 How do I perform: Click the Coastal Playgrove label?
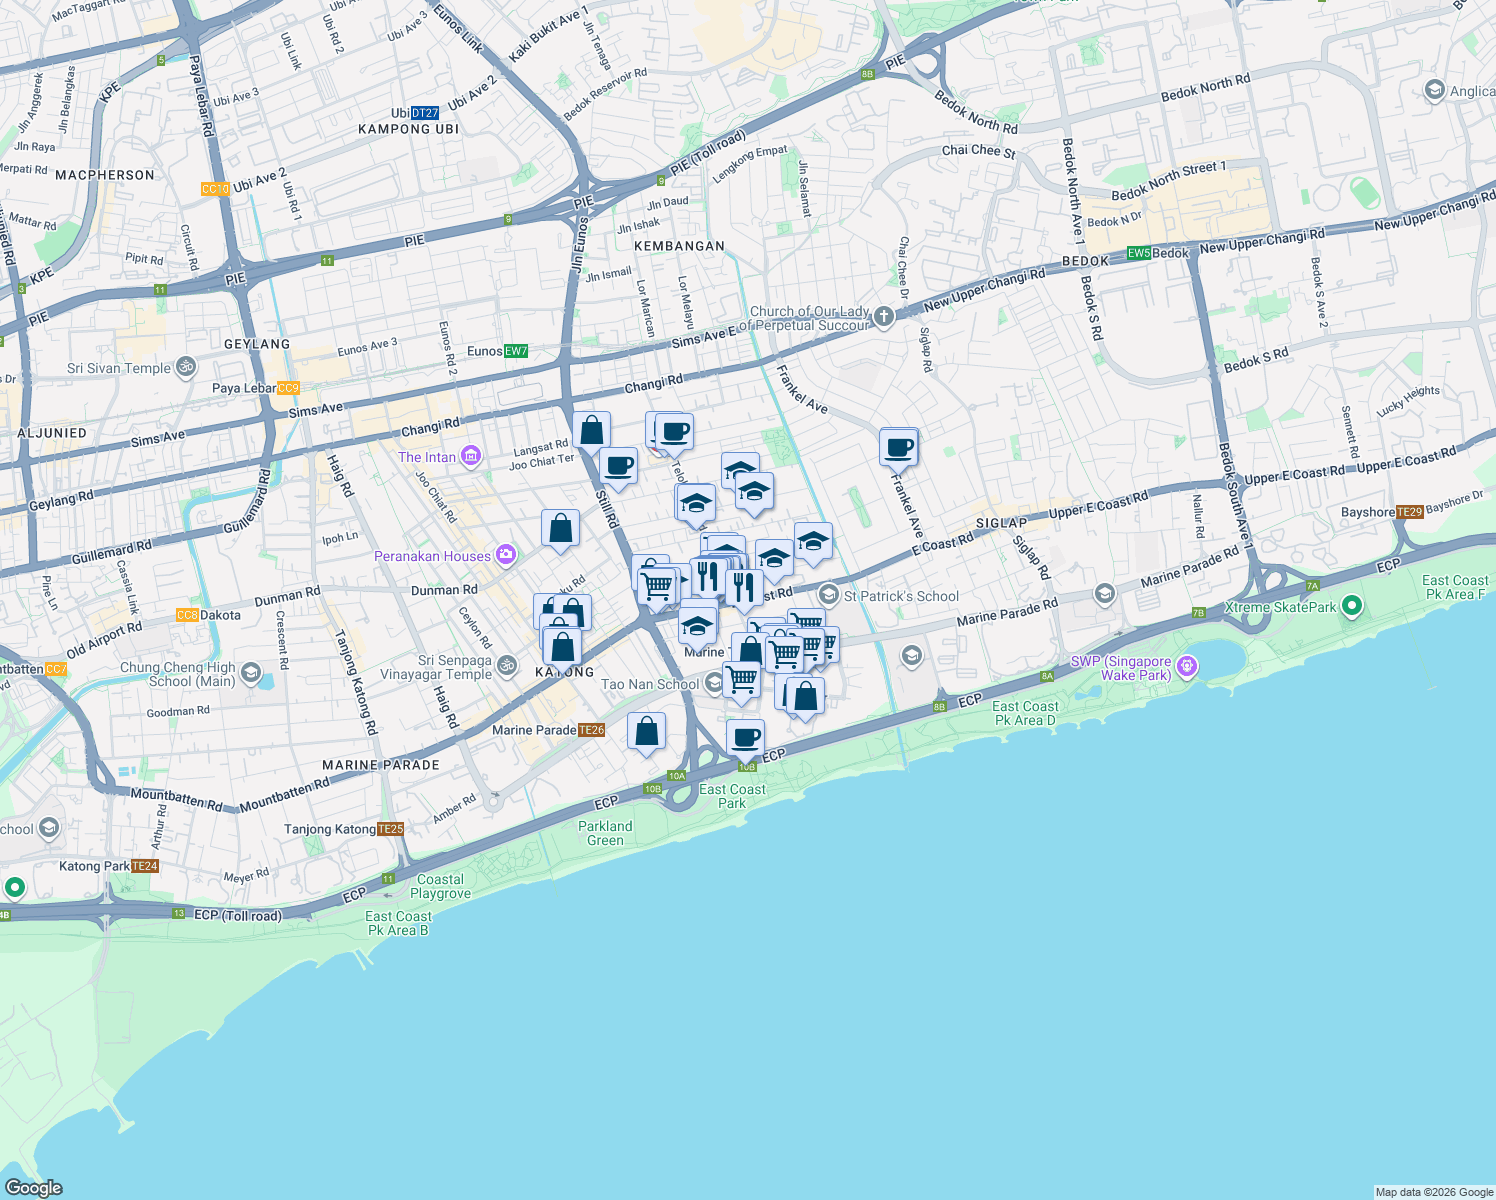tap(440, 886)
